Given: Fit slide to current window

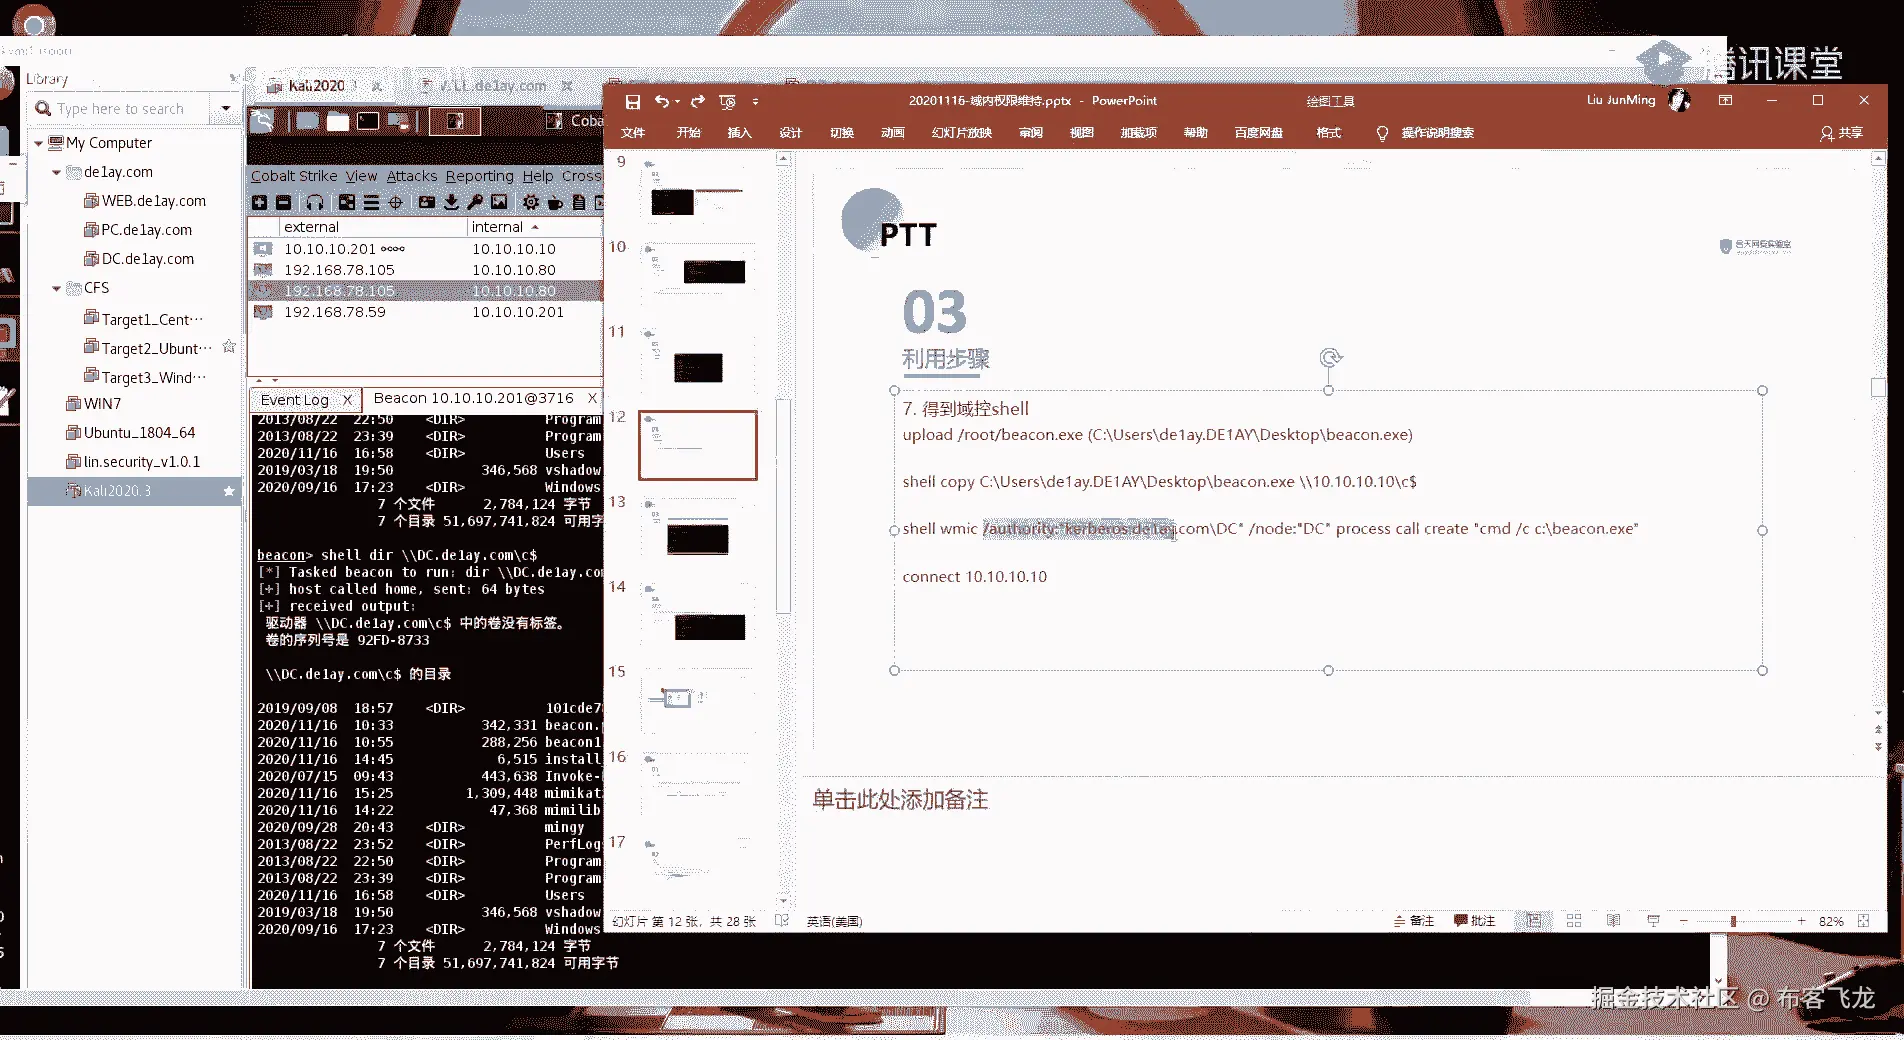Looking at the screenshot, I should pos(1863,921).
